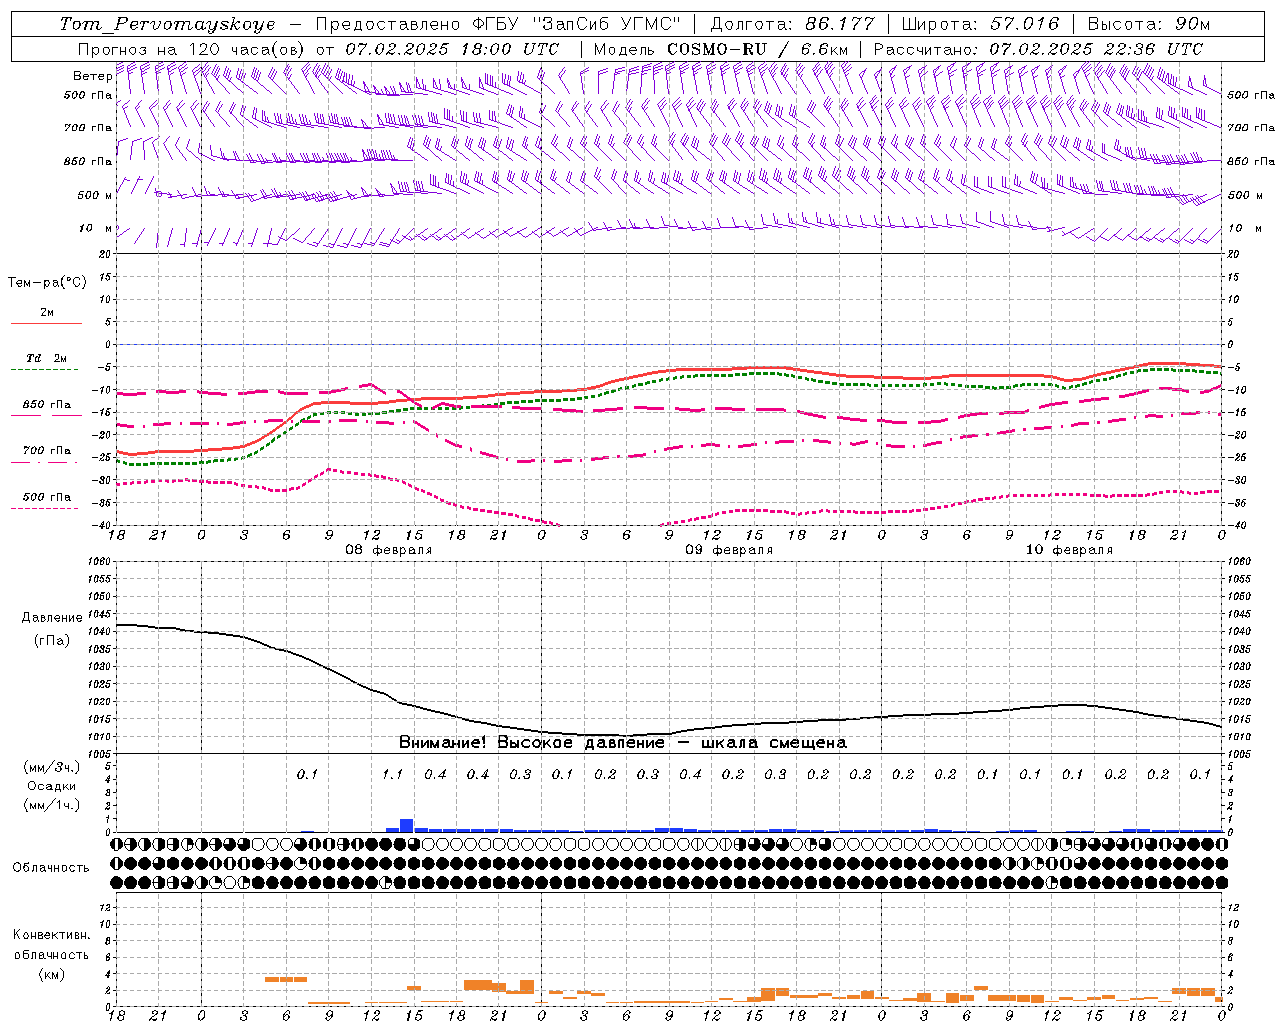Click the tallest blue precipitation bar
The height and width of the screenshot is (1024, 1280).
pyautogui.click(x=407, y=825)
